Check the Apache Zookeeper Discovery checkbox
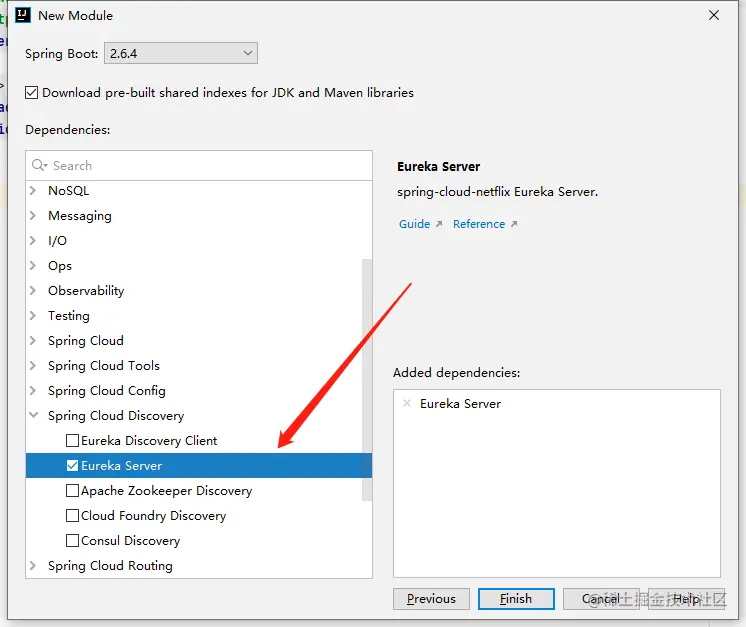746x627 pixels. coord(72,490)
